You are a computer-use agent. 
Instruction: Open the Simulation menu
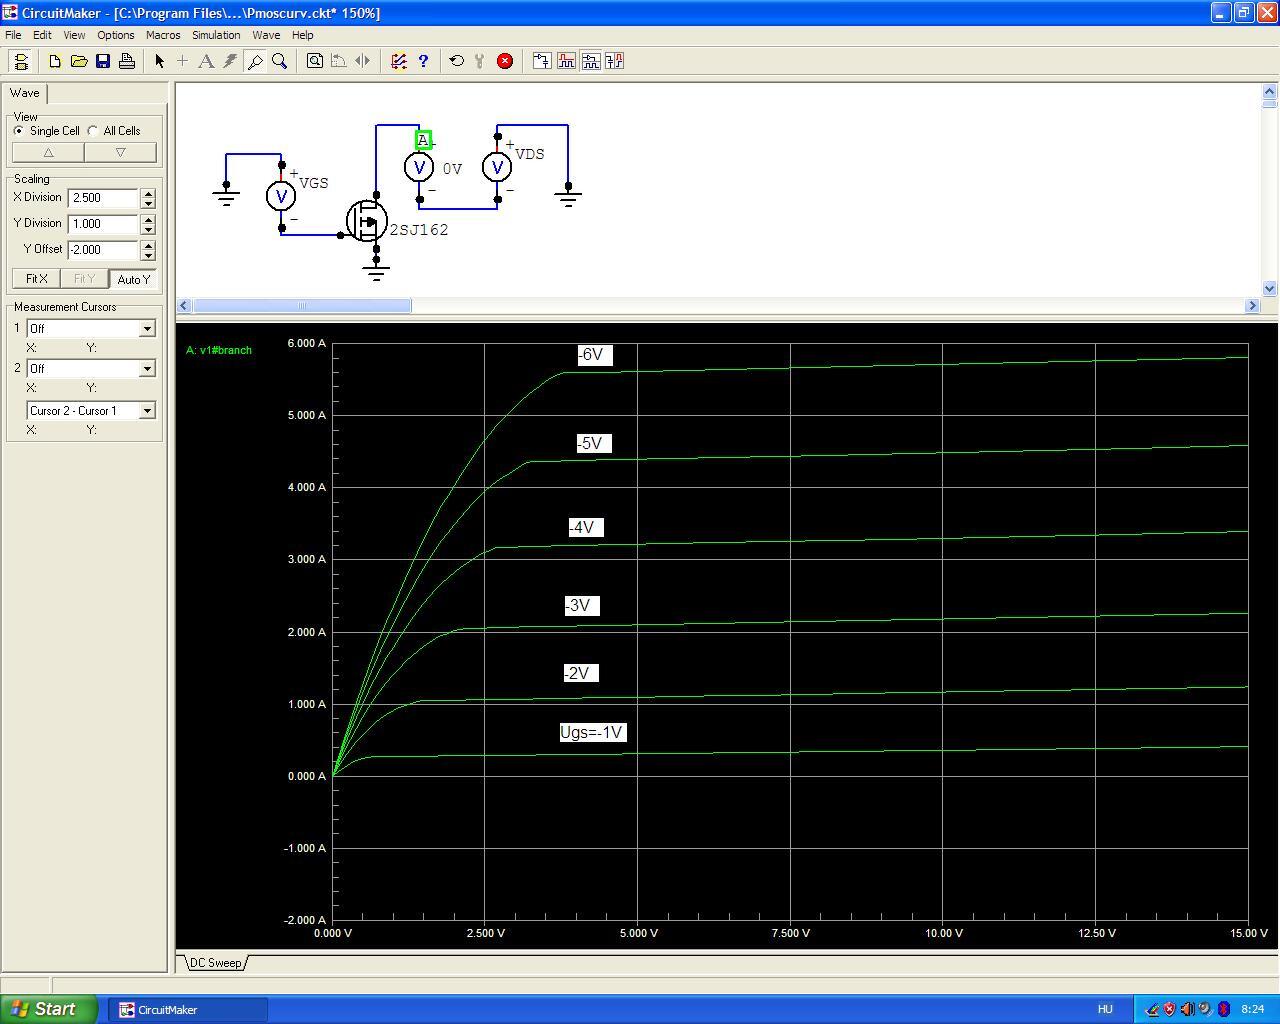point(216,35)
